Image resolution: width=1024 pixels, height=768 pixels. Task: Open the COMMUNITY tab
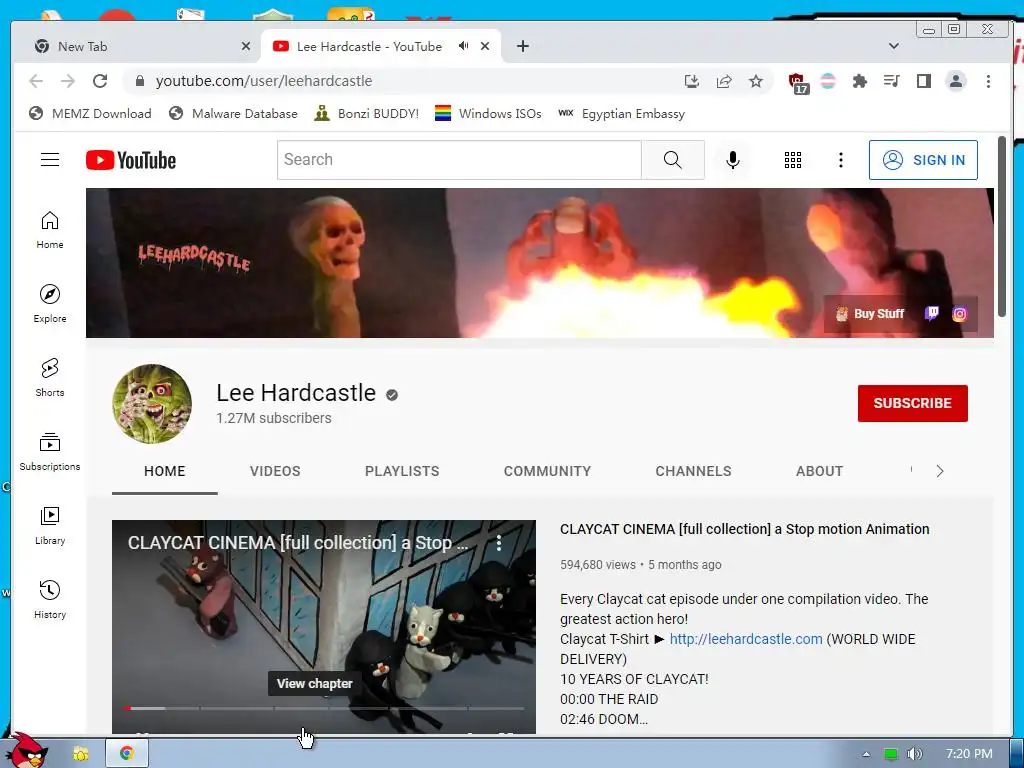(547, 471)
